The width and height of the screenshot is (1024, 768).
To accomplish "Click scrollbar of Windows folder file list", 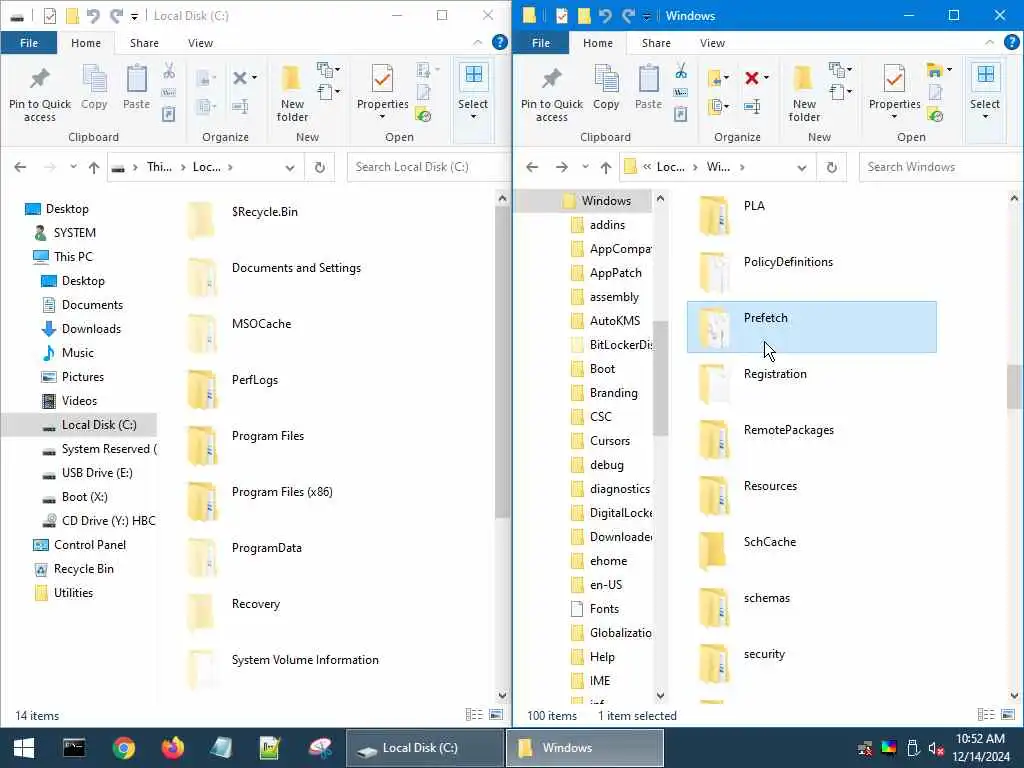I will point(1014,387).
